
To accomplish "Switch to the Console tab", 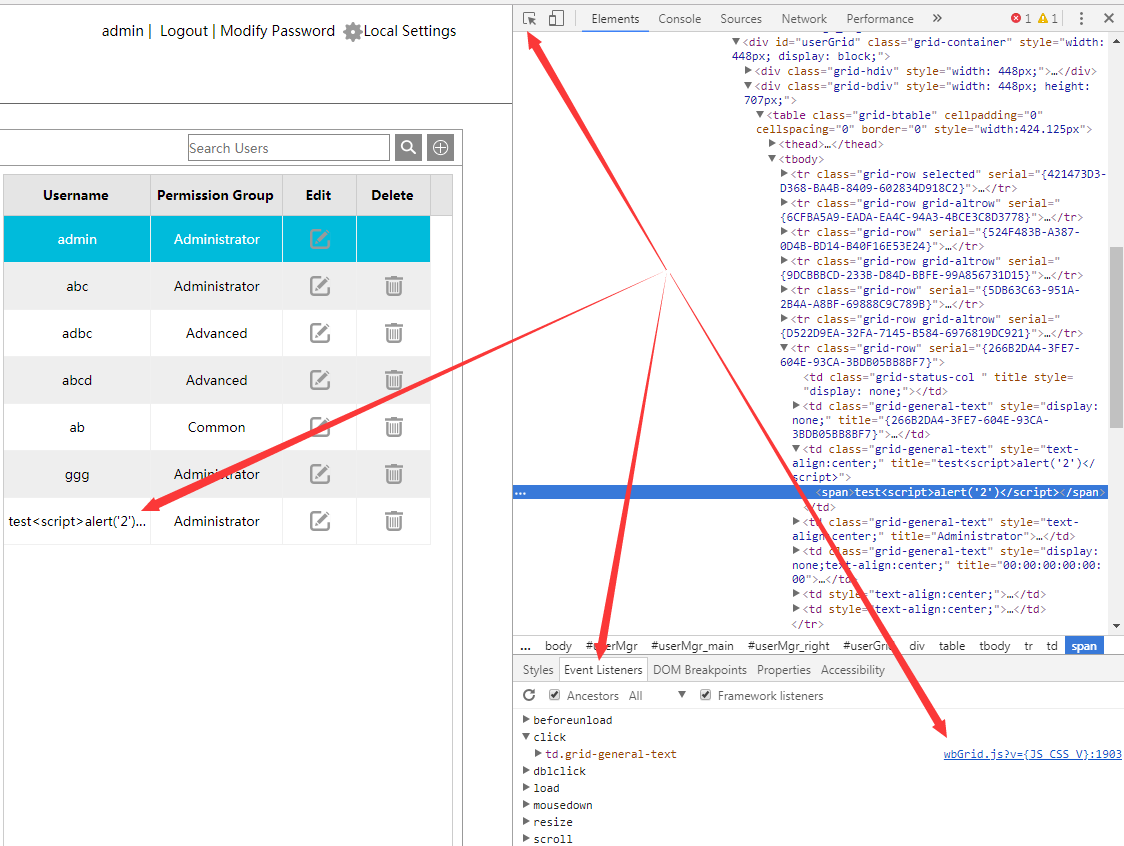I will click(680, 19).
